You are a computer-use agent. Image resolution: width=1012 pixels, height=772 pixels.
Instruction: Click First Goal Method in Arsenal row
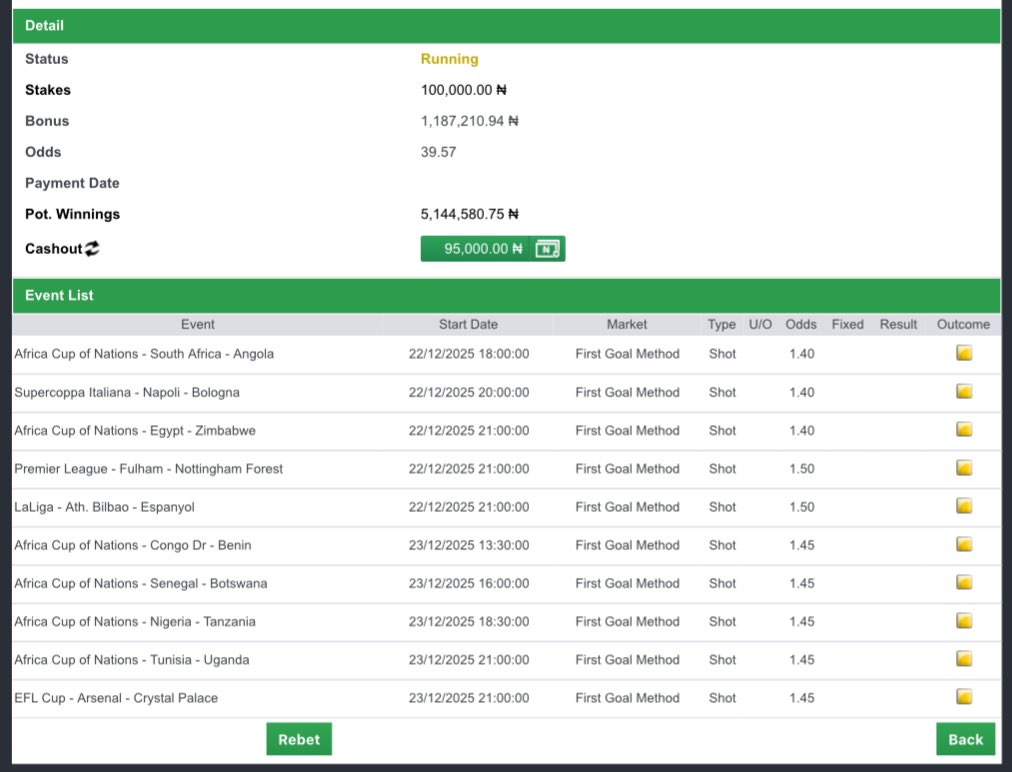(627, 698)
